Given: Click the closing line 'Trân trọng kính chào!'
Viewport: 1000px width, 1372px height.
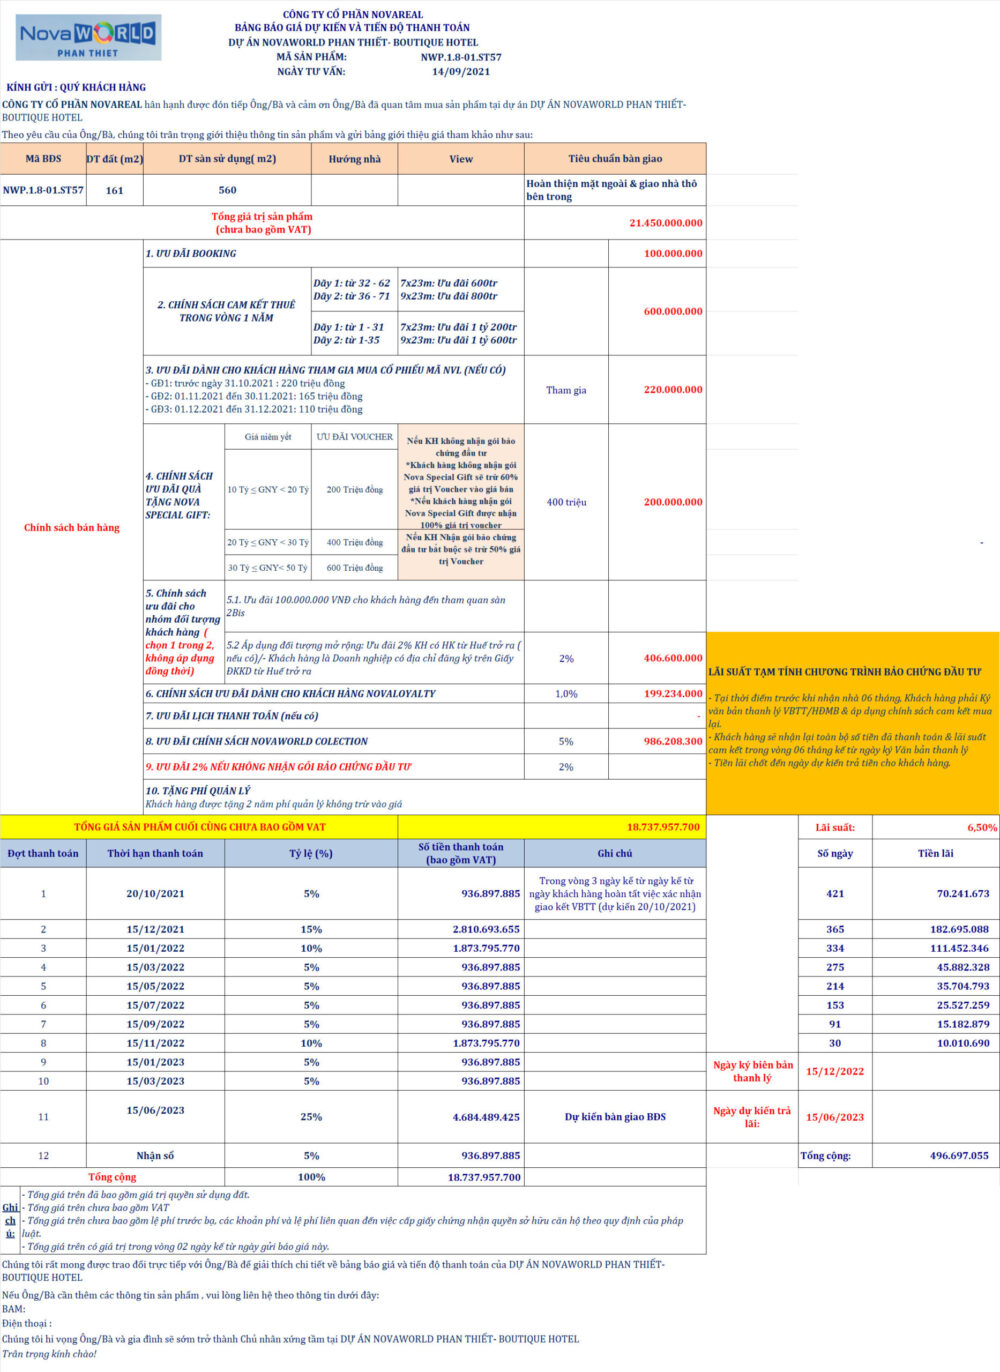Looking at the screenshot, I should tap(49, 1354).
